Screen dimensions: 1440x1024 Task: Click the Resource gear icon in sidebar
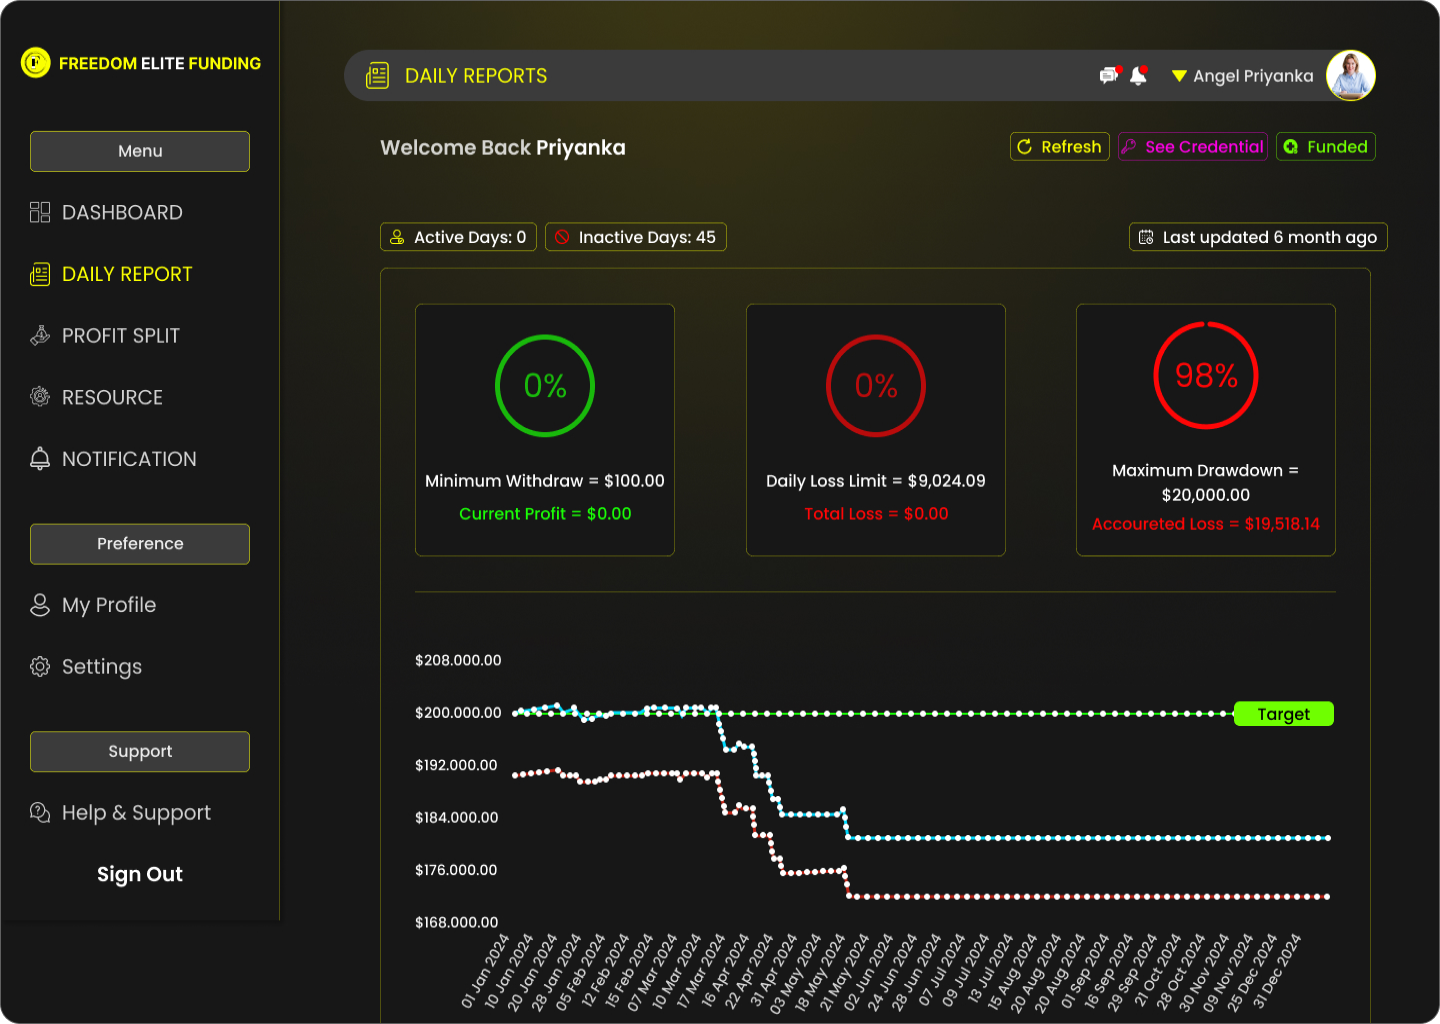pyautogui.click(x=40, y=397)
